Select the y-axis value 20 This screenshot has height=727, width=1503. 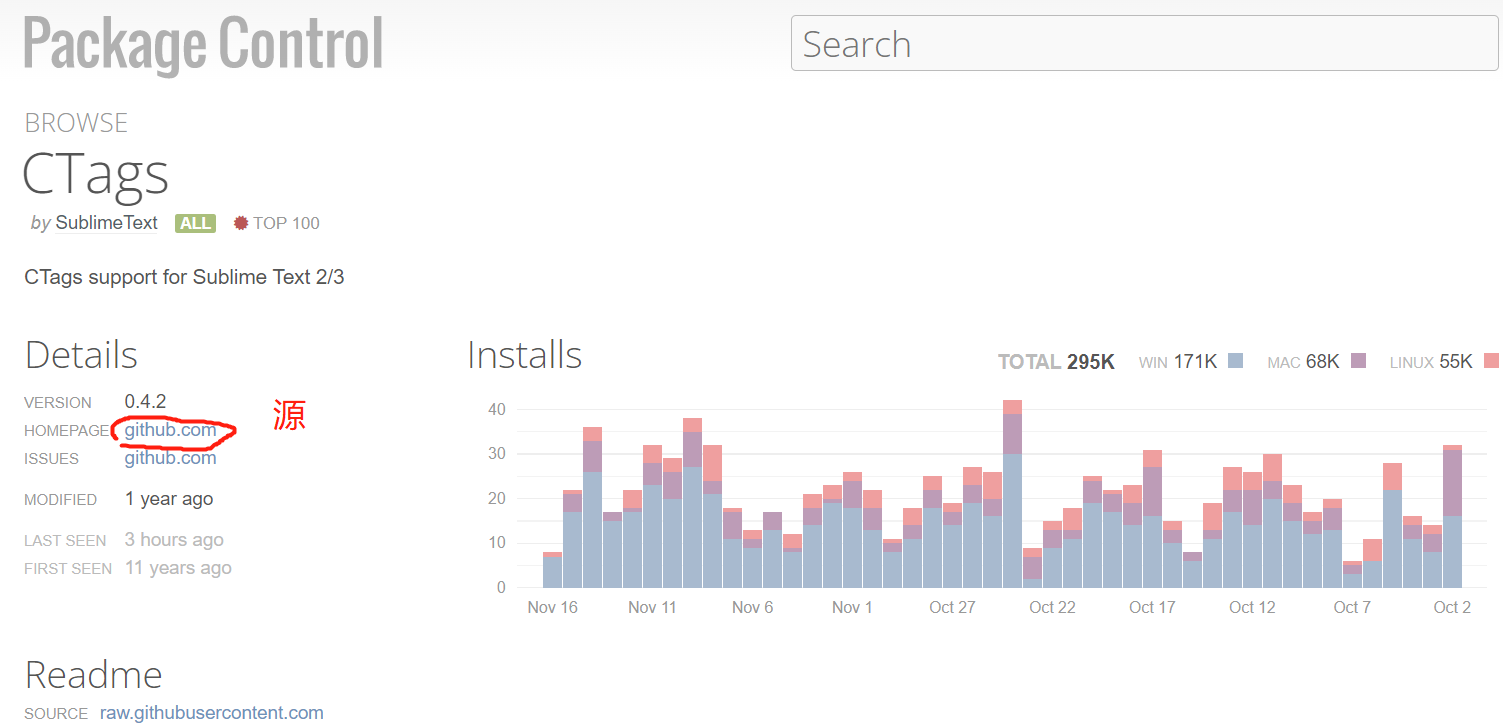point(497,498)
